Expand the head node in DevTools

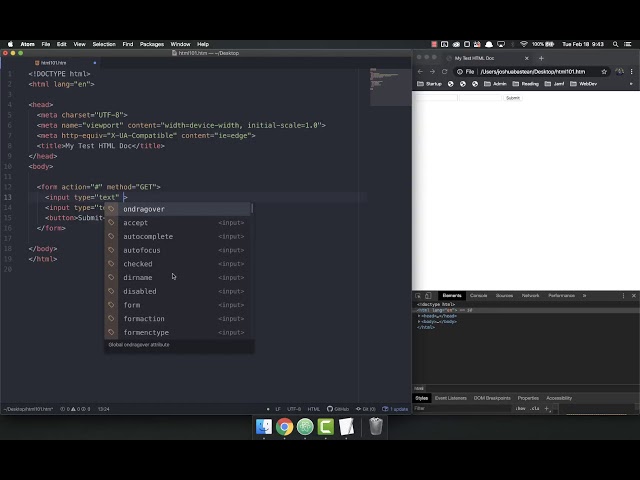pyautogui.click(x=419, y=316)
